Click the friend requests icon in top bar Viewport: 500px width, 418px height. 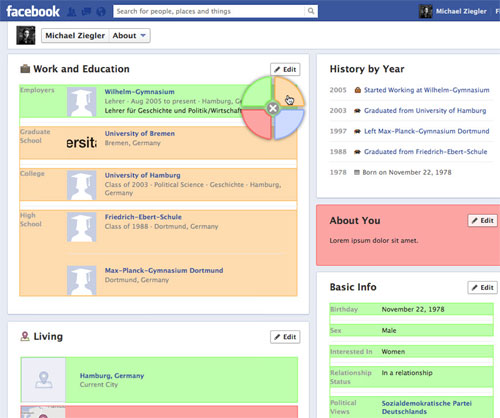72,12
